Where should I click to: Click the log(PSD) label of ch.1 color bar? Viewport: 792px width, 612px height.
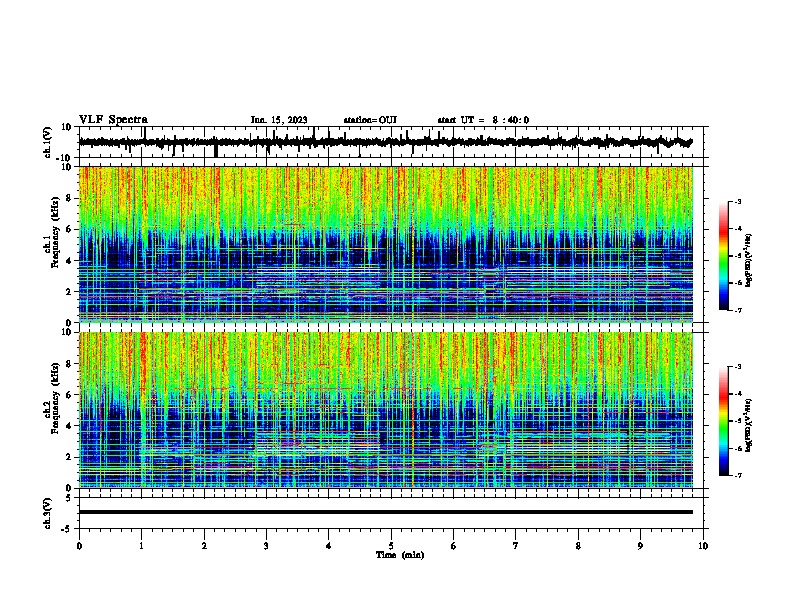[x=748, y=261]
